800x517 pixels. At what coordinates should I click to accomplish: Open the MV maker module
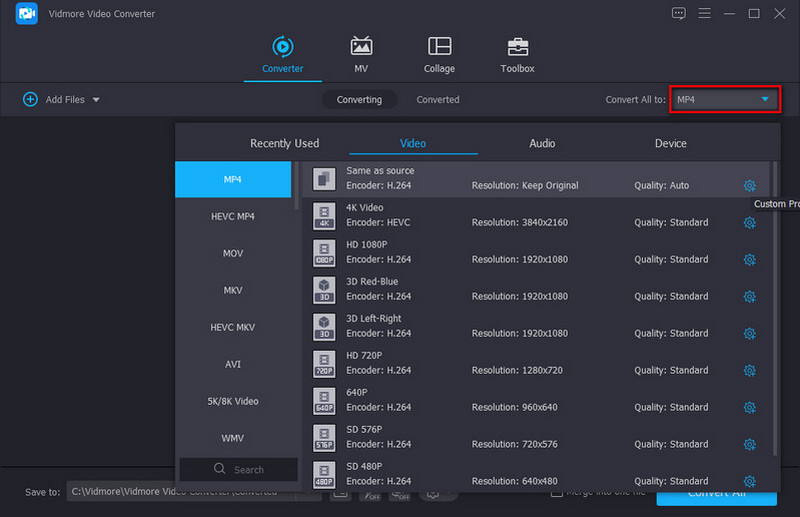point(361,55)
